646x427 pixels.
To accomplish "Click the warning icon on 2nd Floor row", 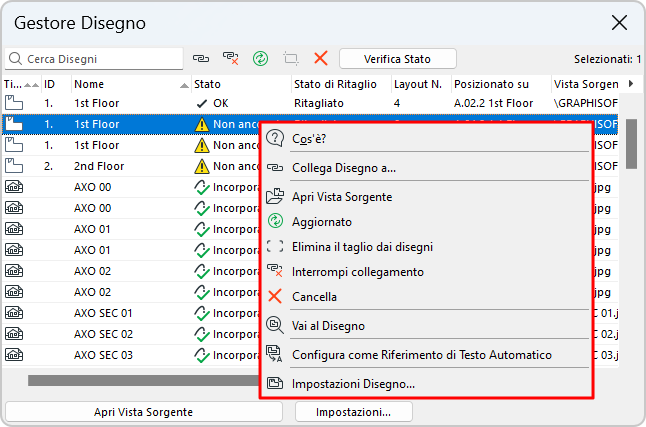I will pos(202,166).
